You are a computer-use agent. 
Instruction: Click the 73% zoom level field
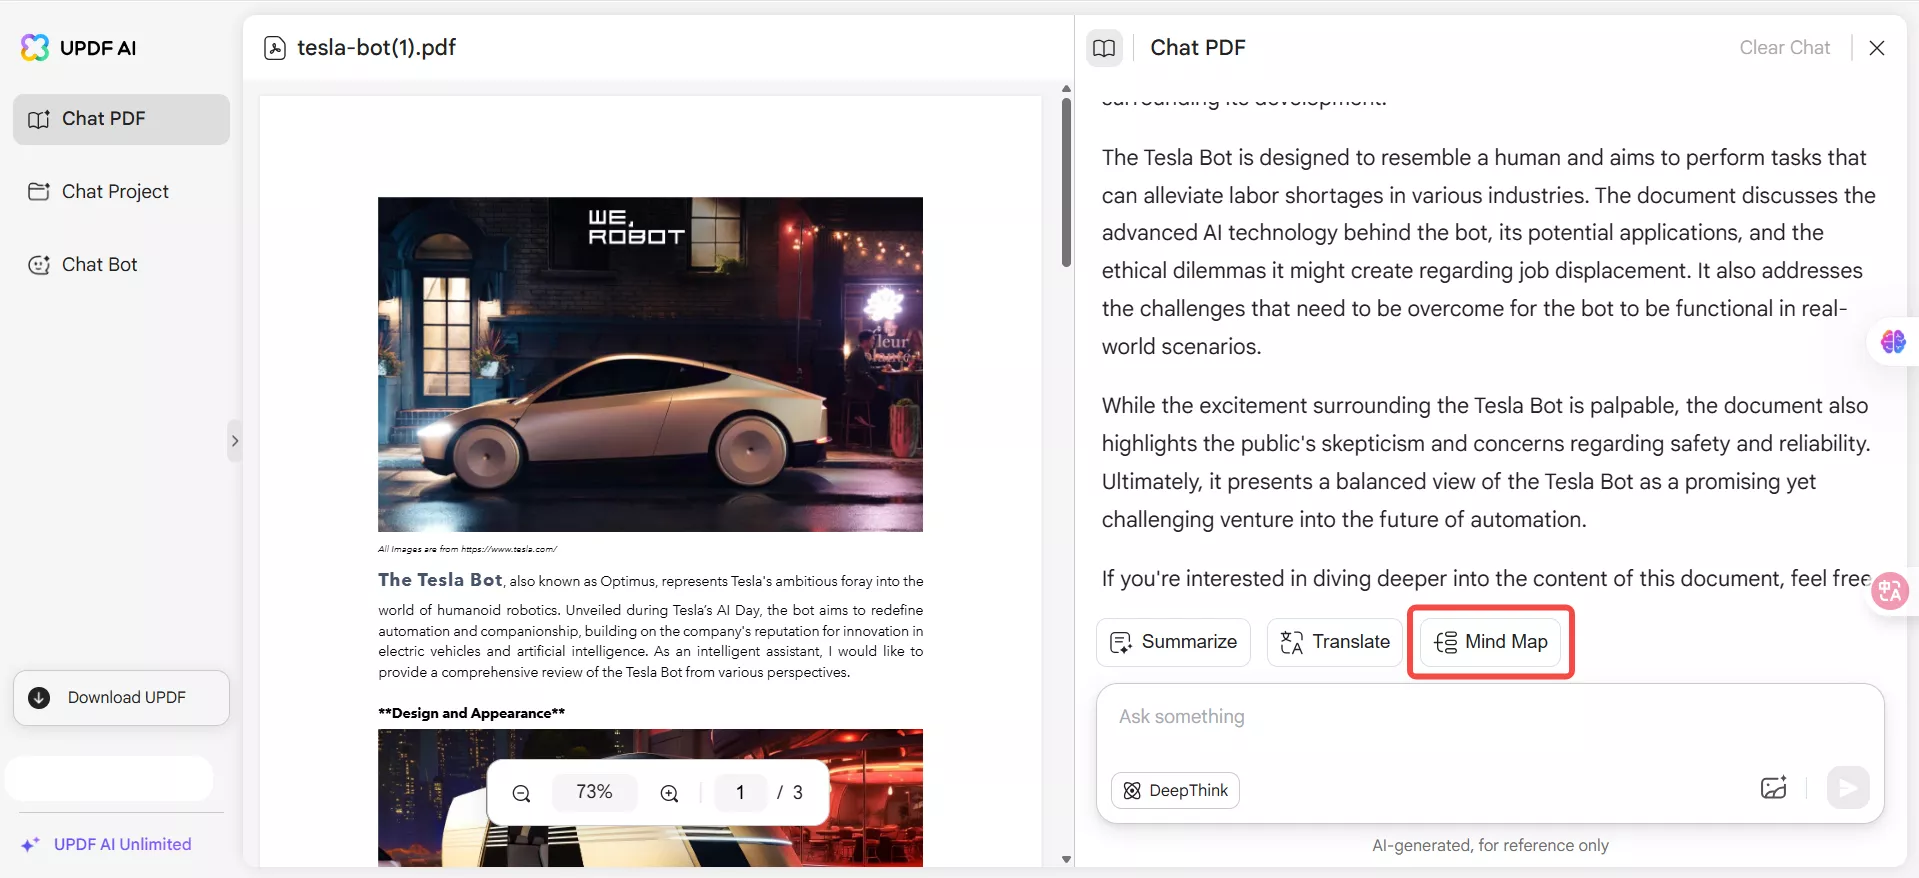coord(594,792)
